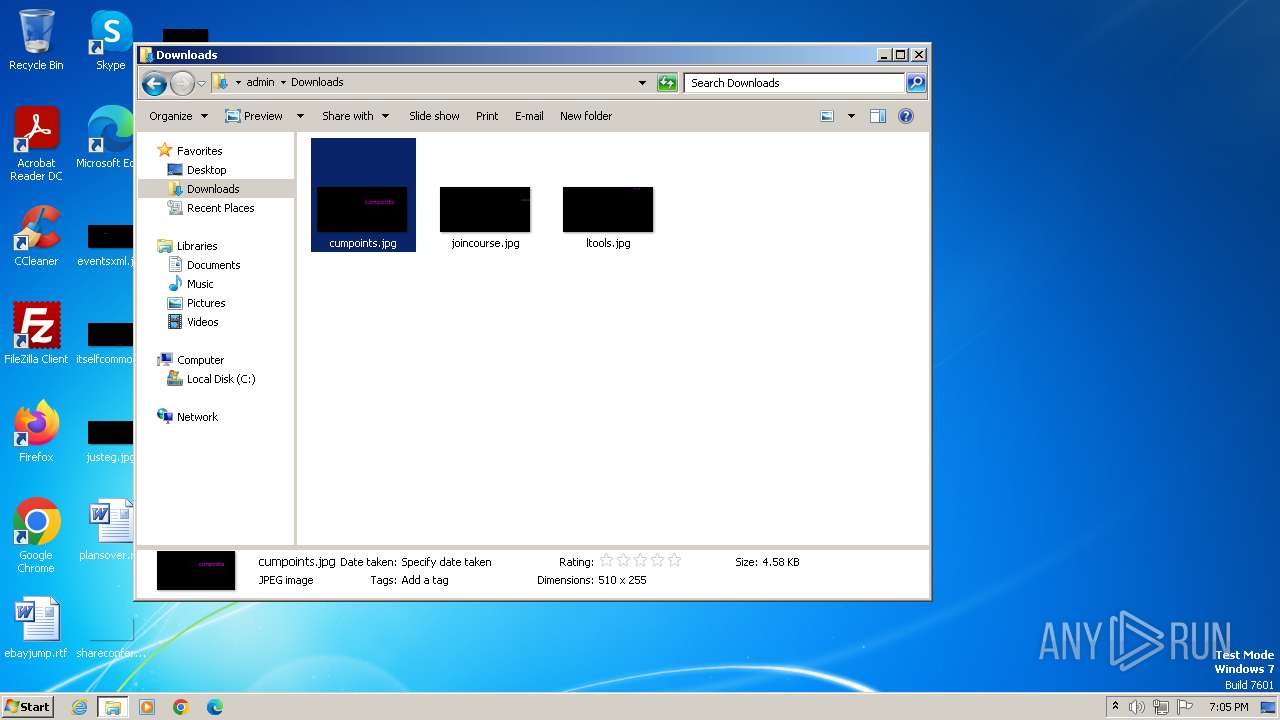Select Network in the navigation pane

click(x=197, y=417)
